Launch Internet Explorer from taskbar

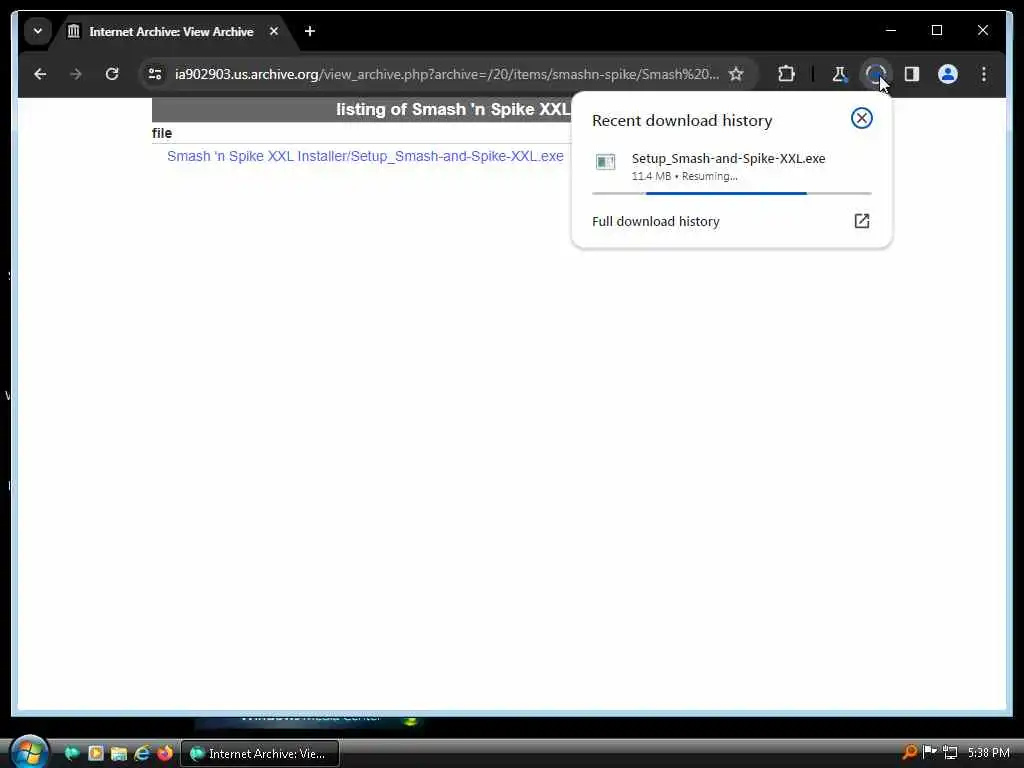coord(142,753)
